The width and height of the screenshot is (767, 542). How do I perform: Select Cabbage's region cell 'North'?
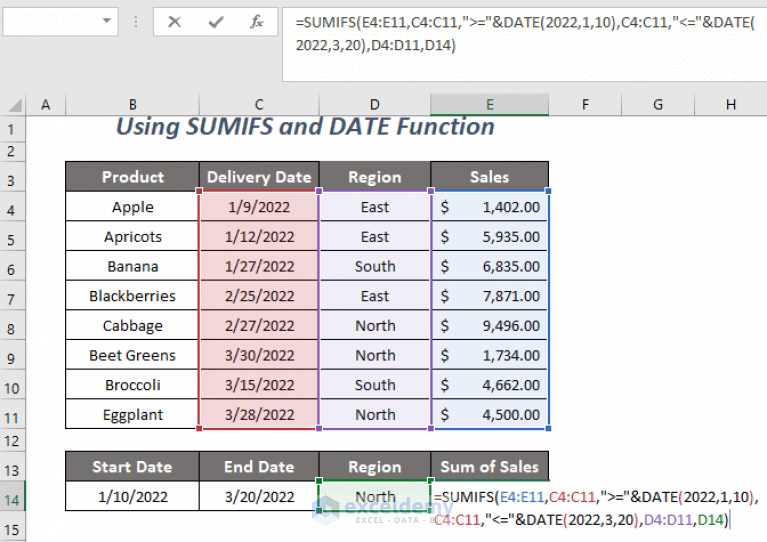click(x=375, y=326)
